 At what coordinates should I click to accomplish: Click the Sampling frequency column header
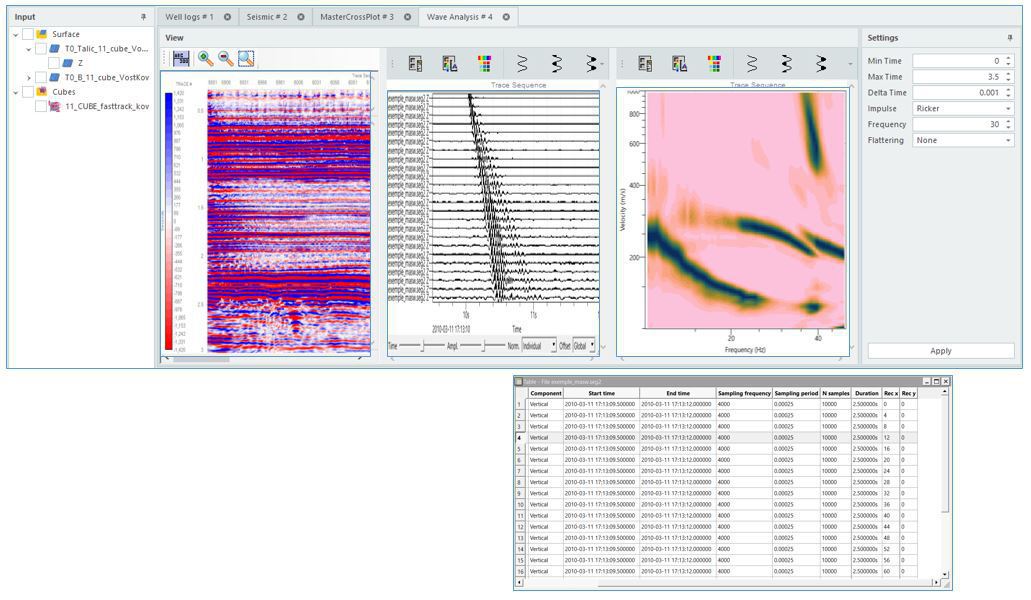pyautogui.click(x=744, y=393)
